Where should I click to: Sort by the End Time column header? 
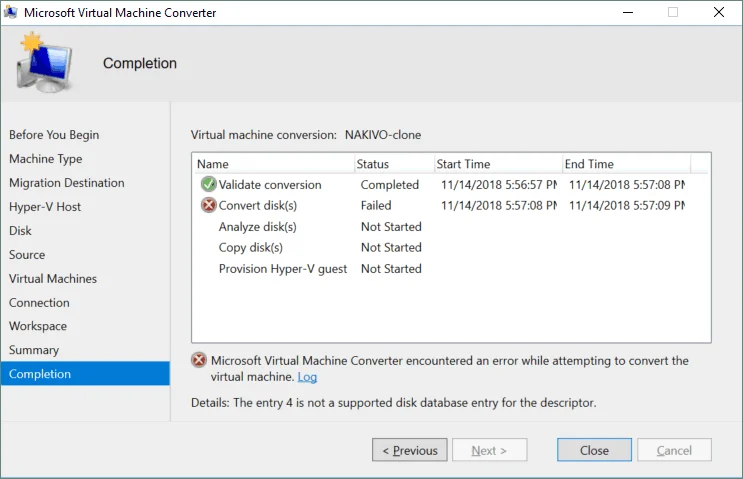[x=626, y=164]
